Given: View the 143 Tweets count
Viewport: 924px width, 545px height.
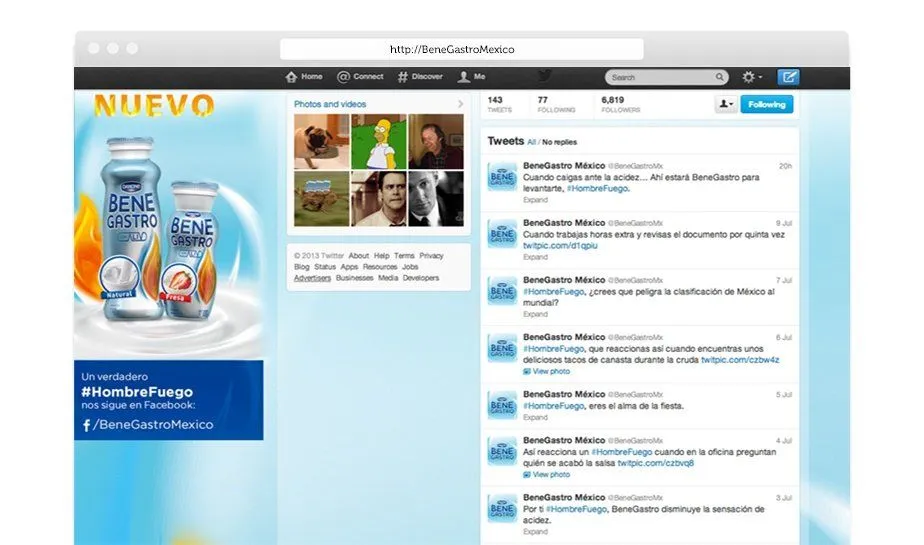Looking at the screenshot, I should click(500, 104).
